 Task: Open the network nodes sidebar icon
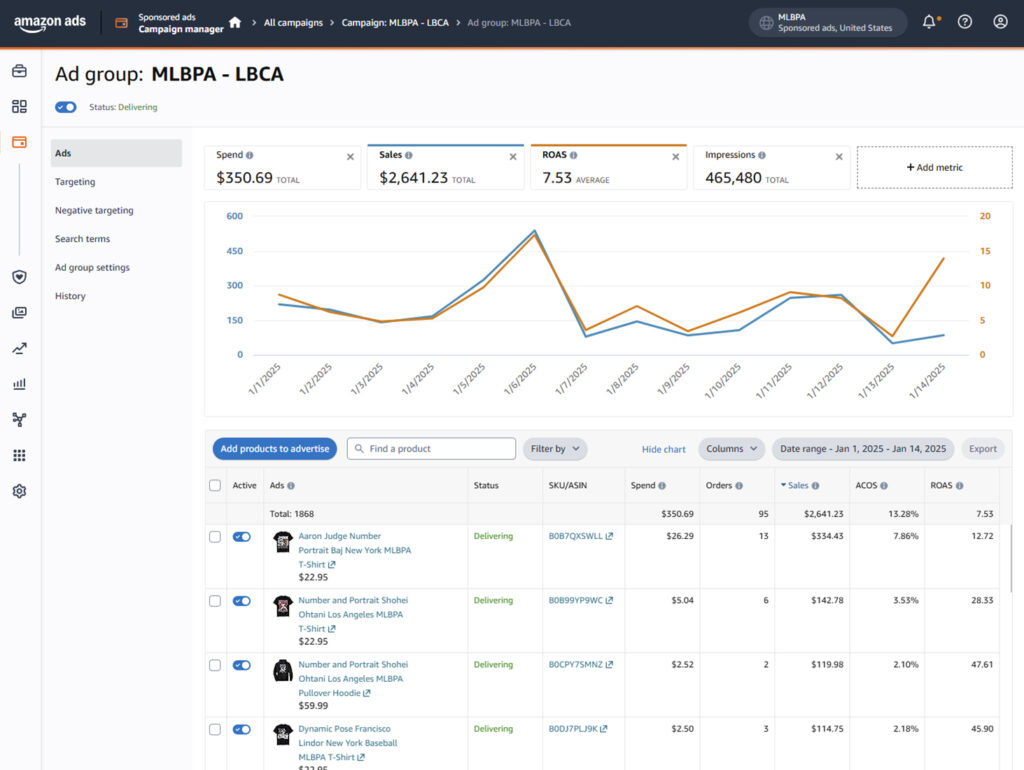20,419
